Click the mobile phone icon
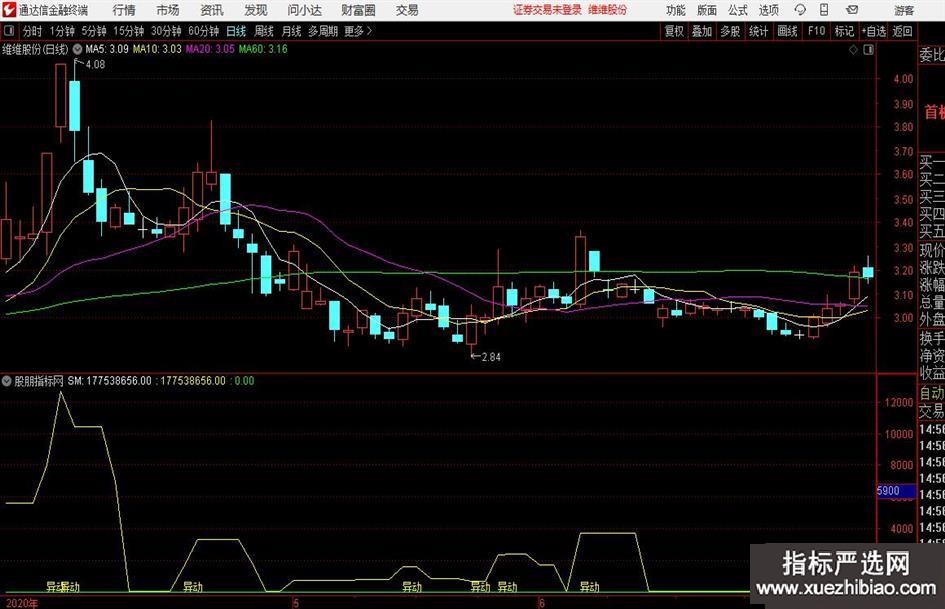Viewport: 945px width, 609px height. tap(824, 10)
